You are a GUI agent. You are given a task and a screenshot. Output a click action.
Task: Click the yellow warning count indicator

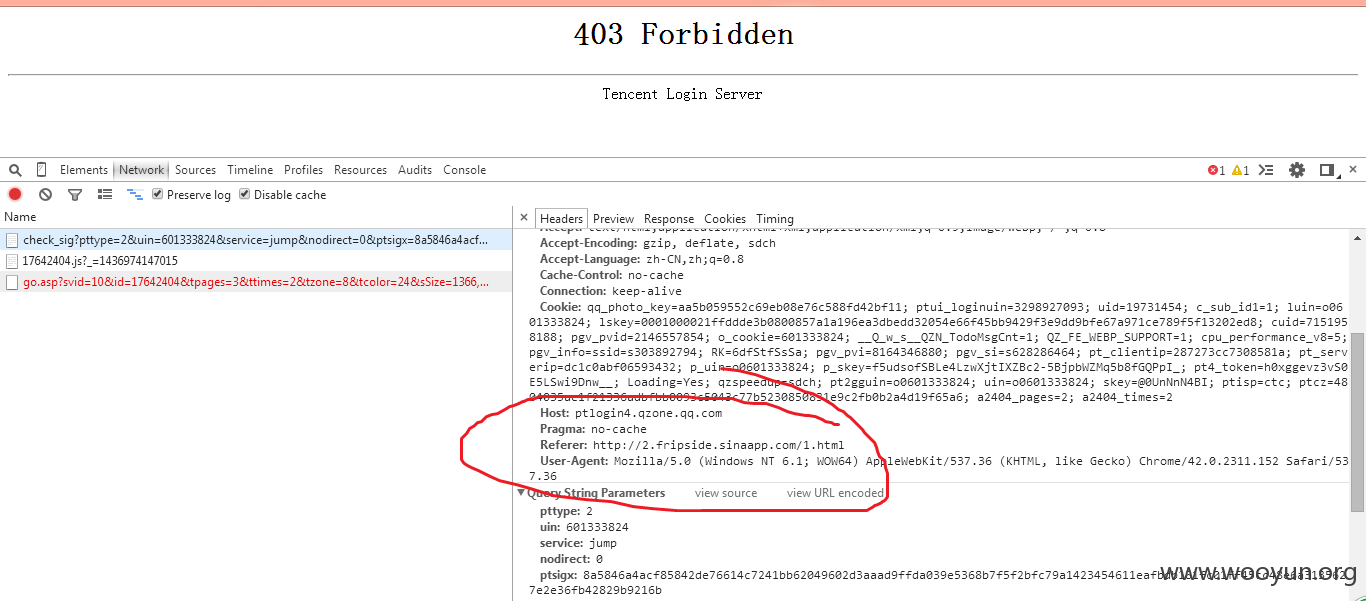pos(1241,170)
